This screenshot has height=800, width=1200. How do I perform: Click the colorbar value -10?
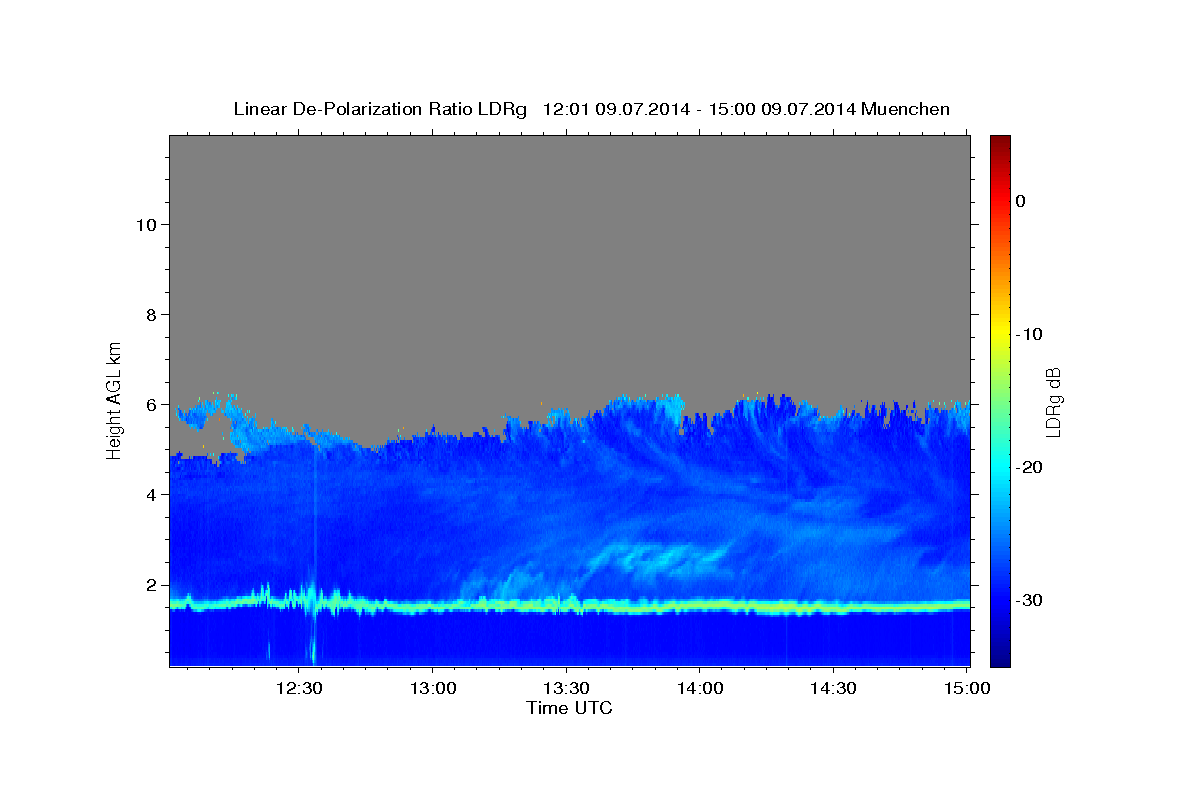point(1029,334)
